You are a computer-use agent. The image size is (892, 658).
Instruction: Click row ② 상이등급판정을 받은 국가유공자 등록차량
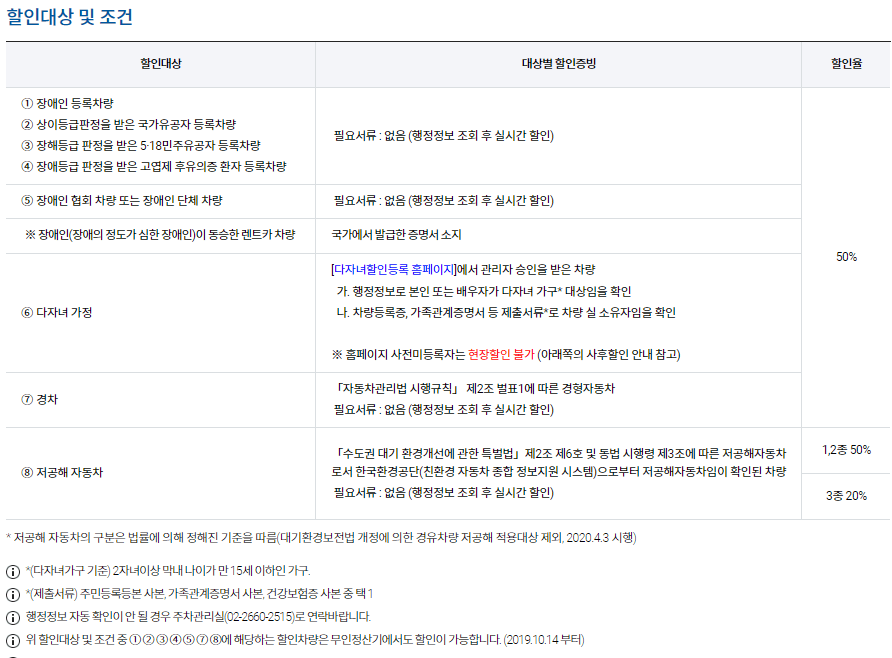(x=129, y=125)
